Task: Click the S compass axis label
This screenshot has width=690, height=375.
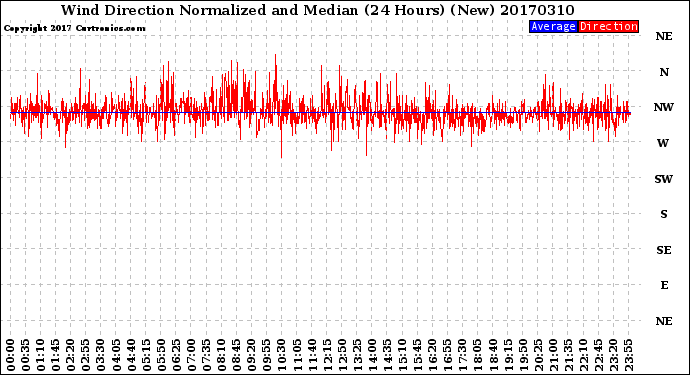Action: (664, 214)
